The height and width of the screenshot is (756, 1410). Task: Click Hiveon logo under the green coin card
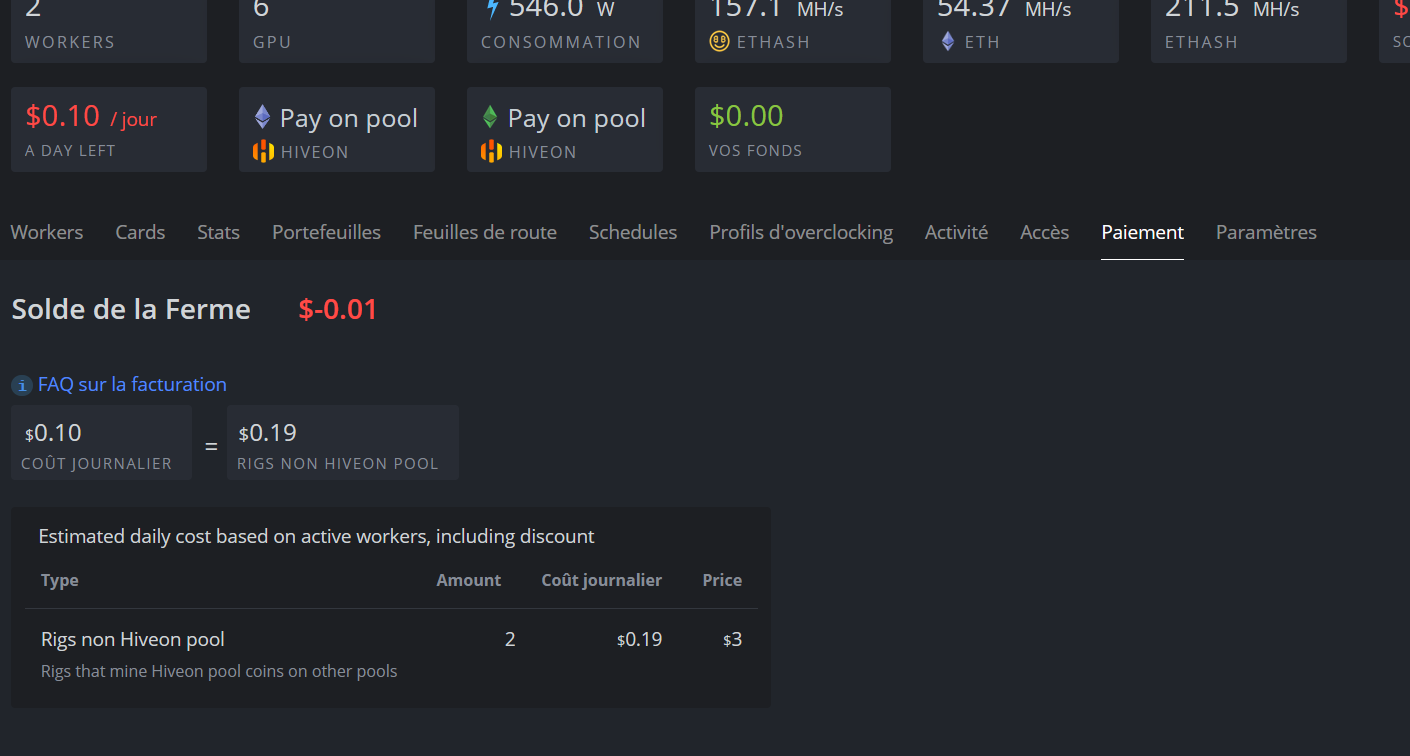[x=491, y=152]
